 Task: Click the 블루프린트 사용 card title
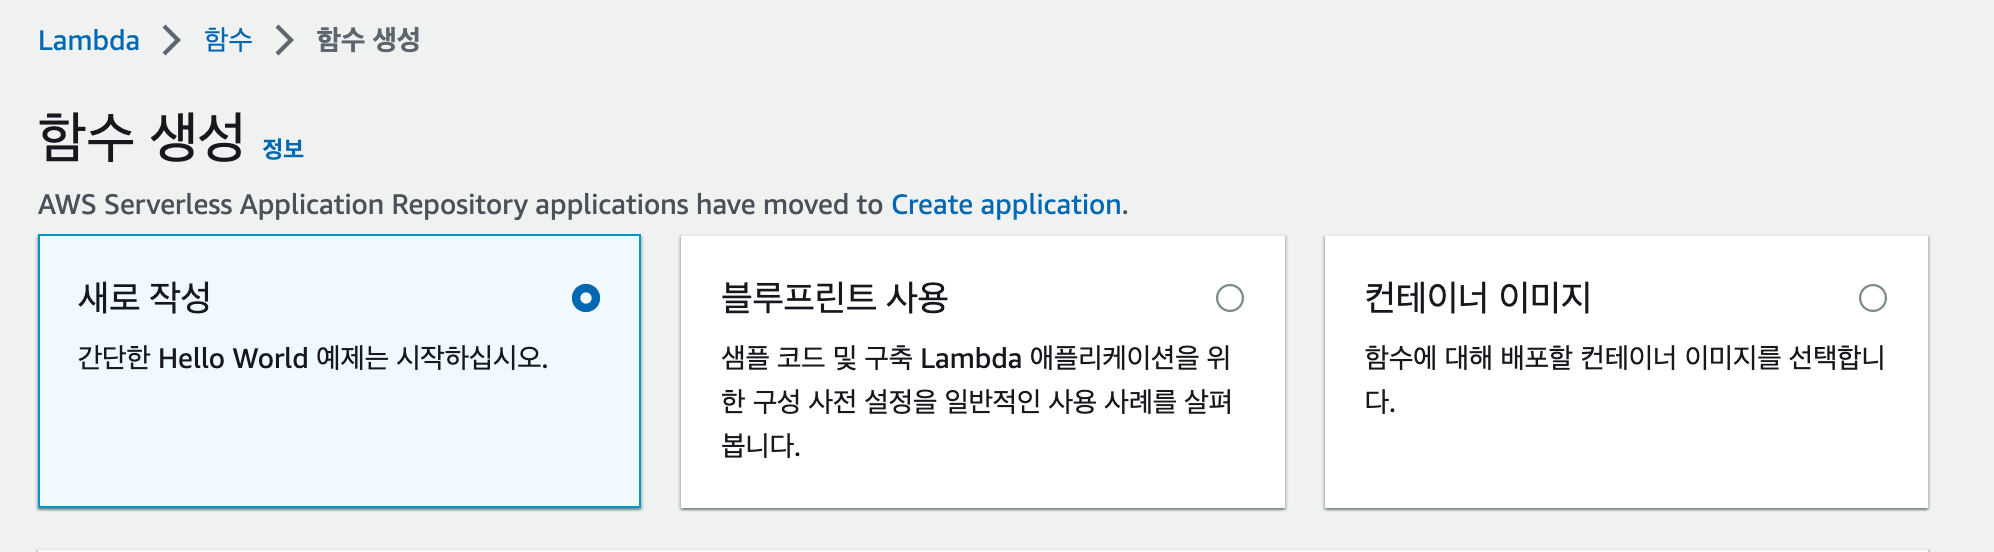834,298
